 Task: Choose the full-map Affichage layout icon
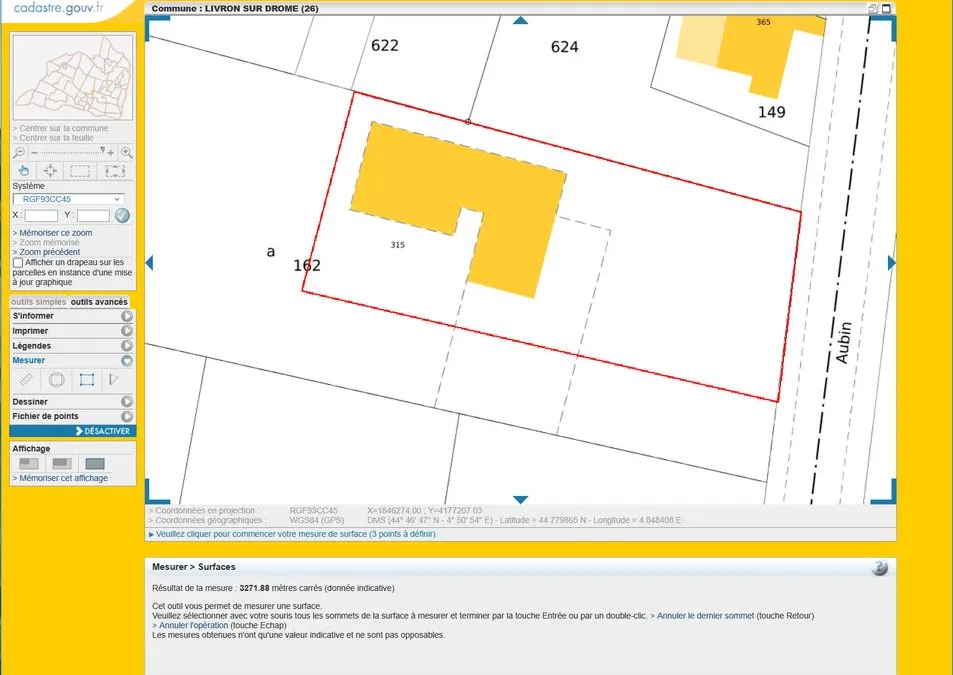pyautogui.click(x=95, y=464)
